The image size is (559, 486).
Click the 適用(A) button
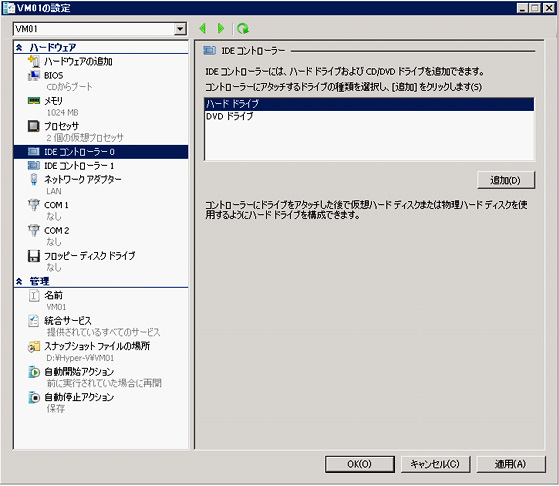click(x=511, y=464)
